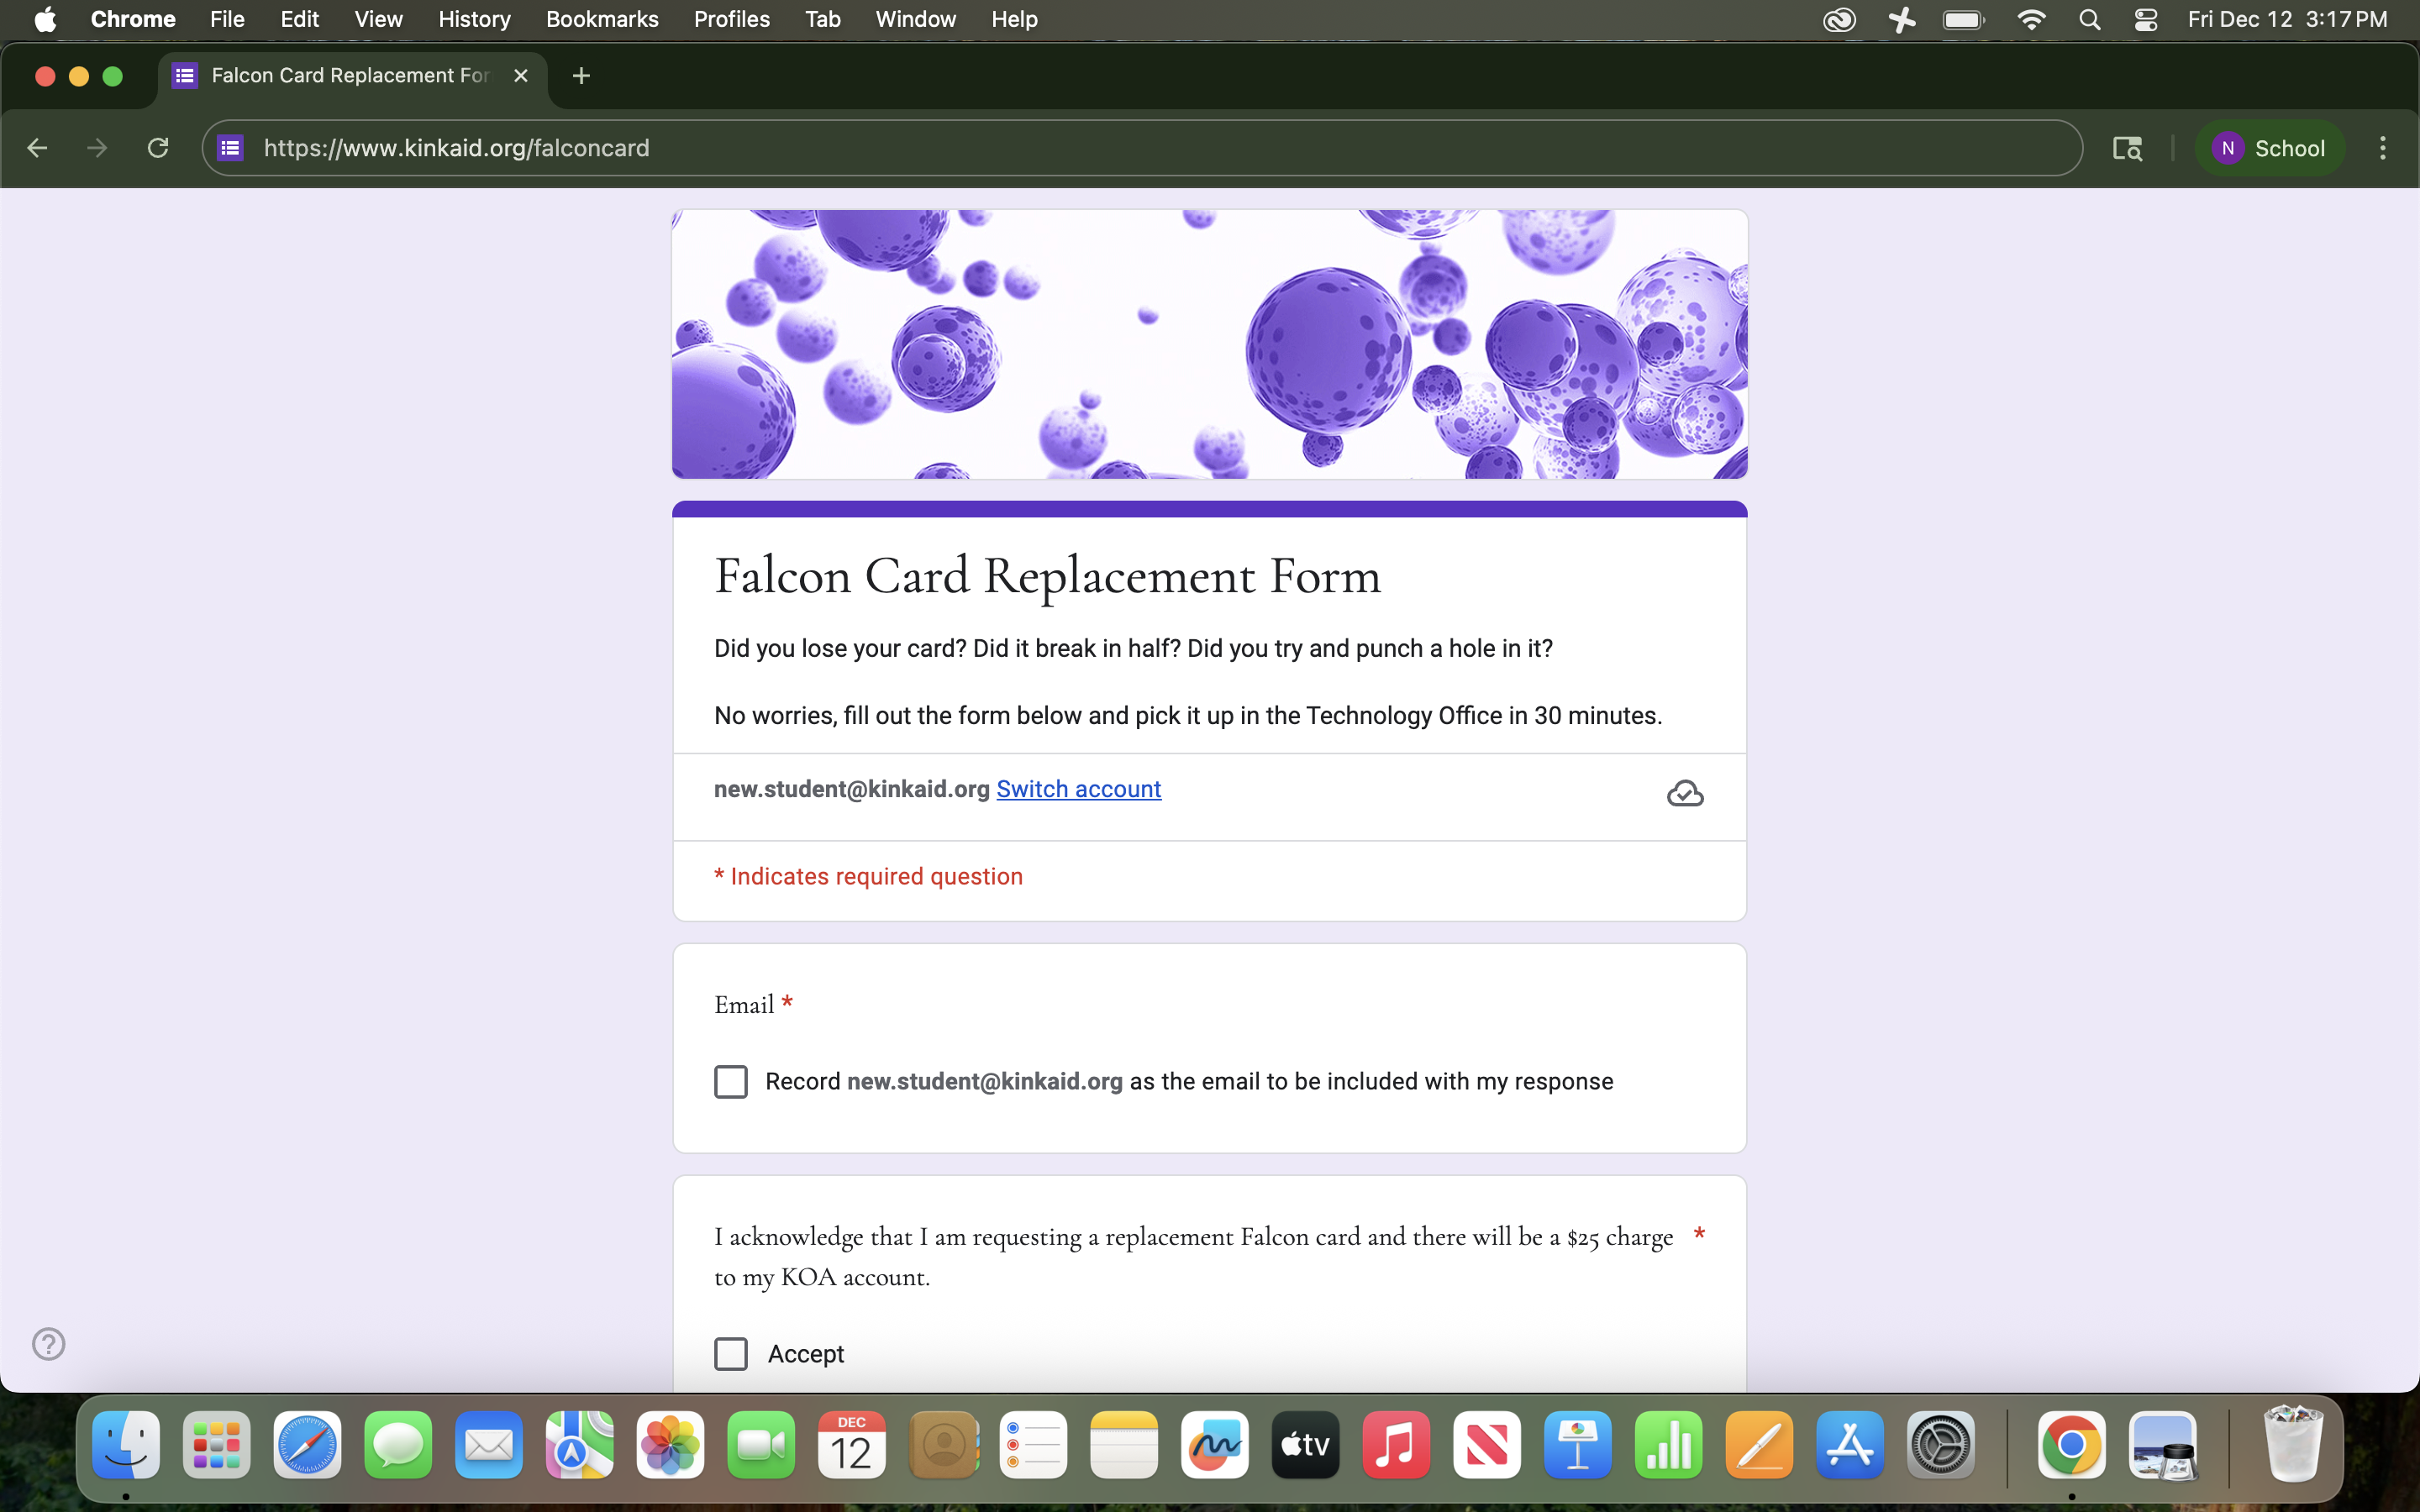Check the Record email checkbox
2420x1512 pixels.
[x=731, y=1081]
